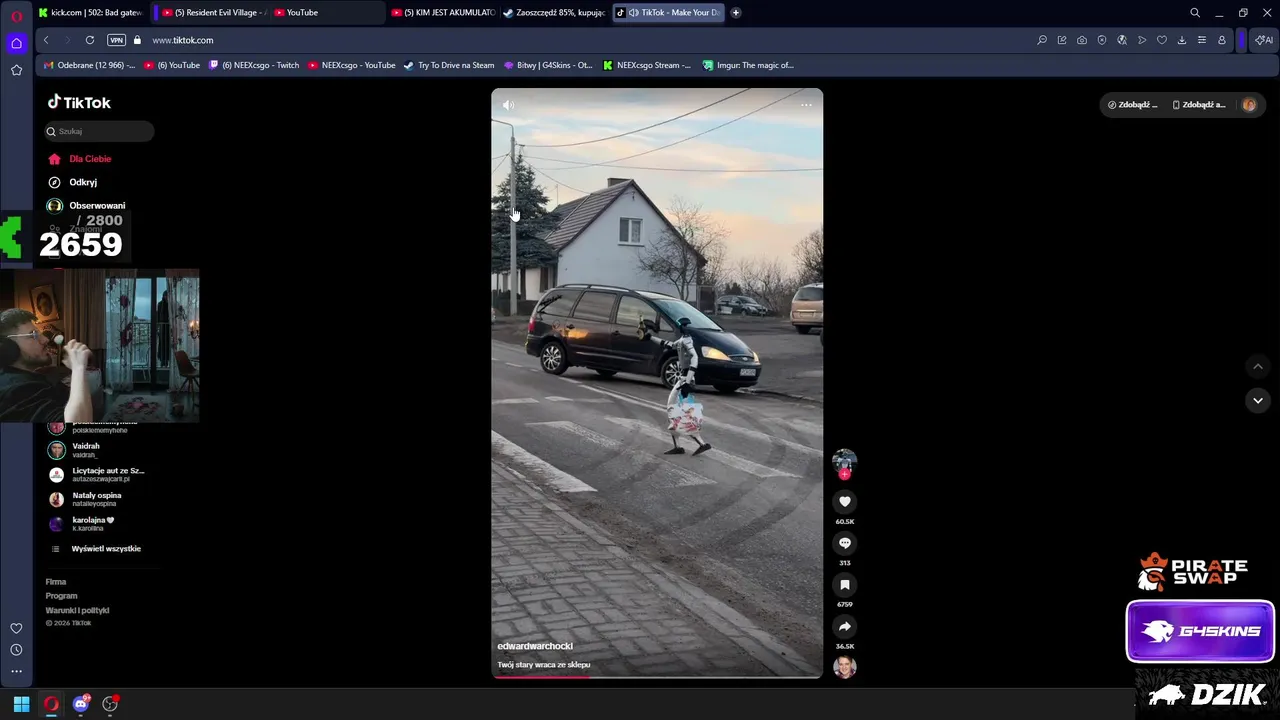Open Opera easy setup sliders icon
This screenshot has height=720, width=1280.
[x=1202, y=40]
